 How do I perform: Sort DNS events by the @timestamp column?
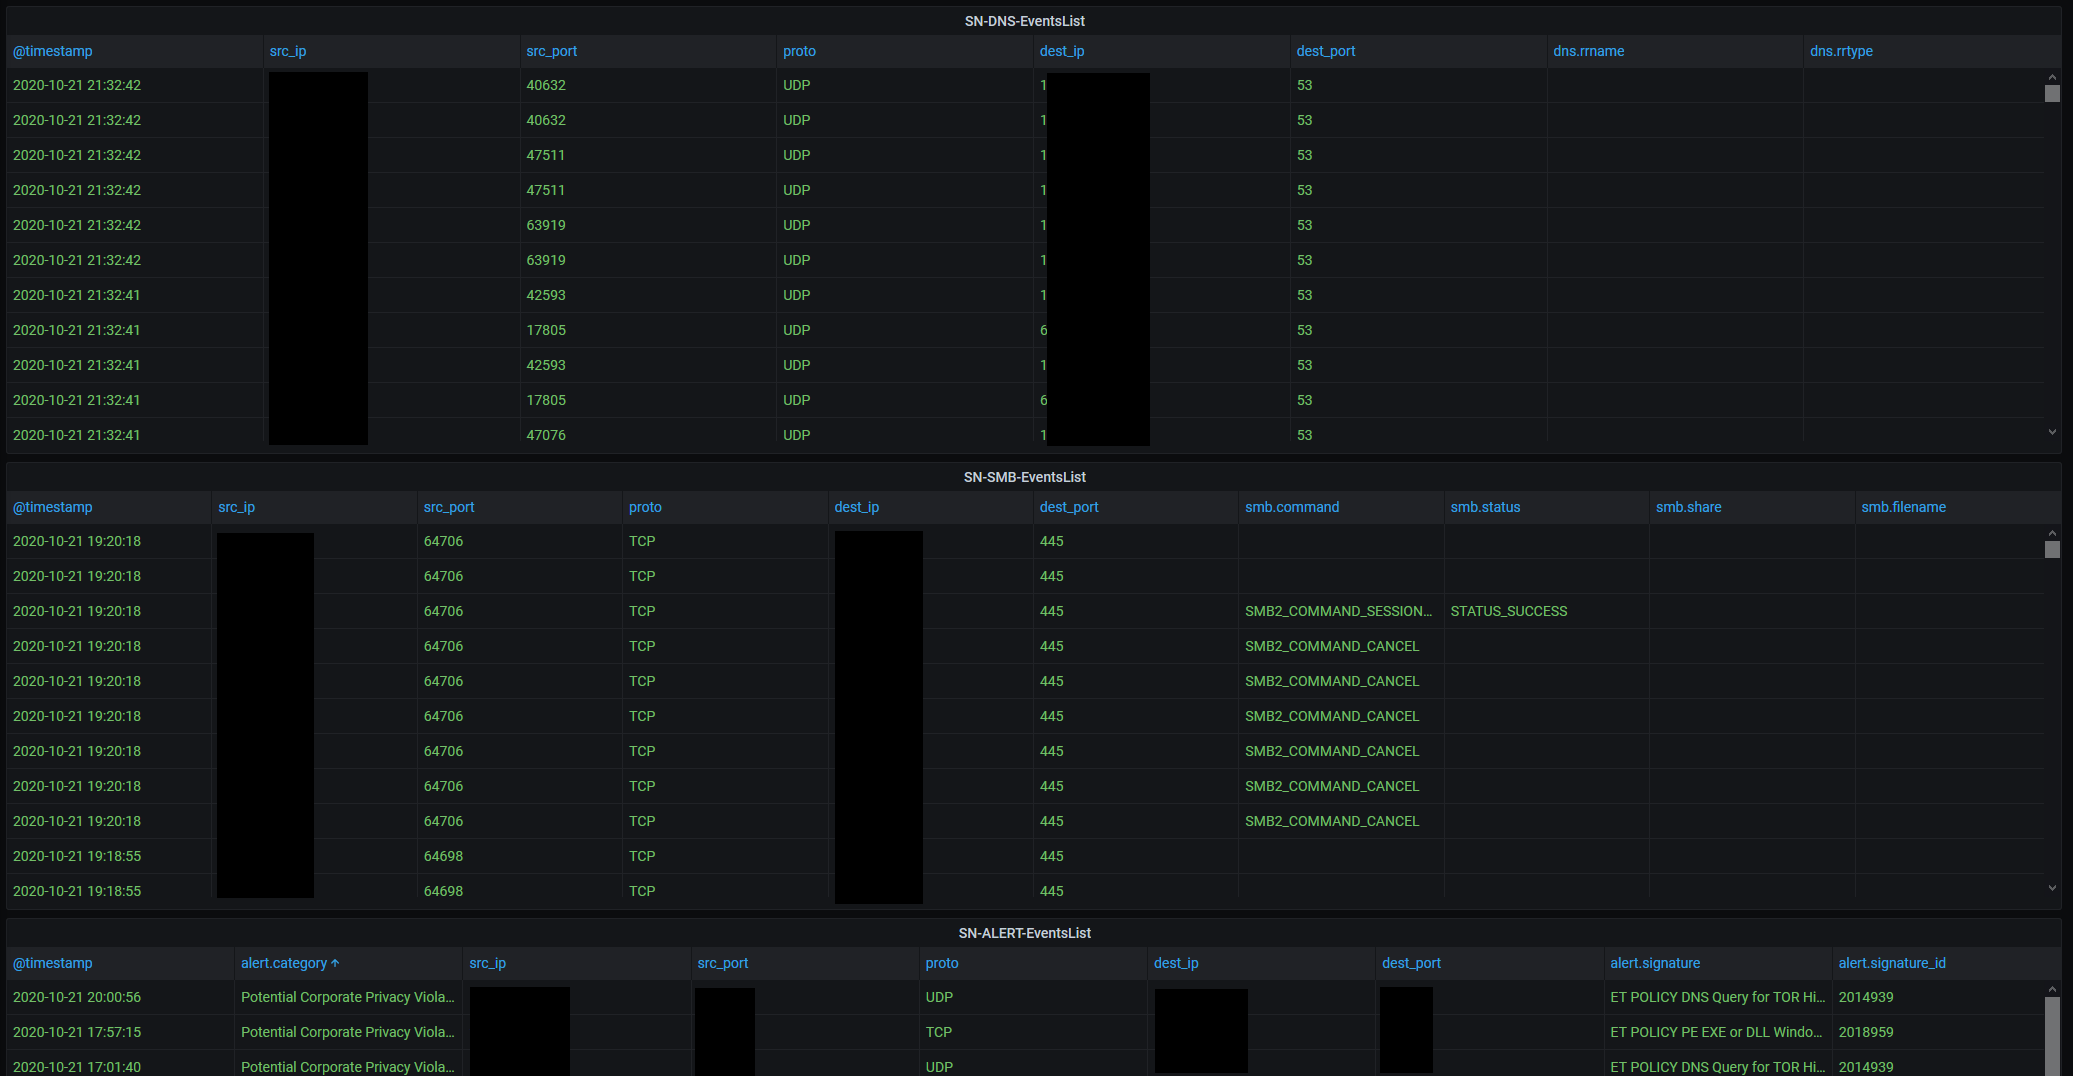(53, 51)
